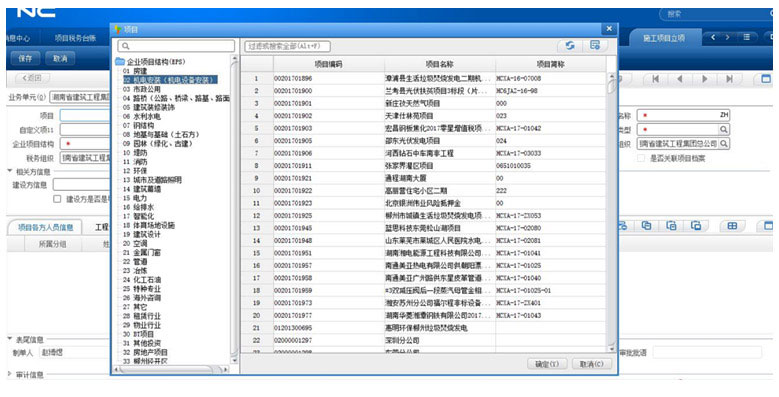Select tree node 11 消防
Screen dimensions: 779x397
[x=135, y=162]
